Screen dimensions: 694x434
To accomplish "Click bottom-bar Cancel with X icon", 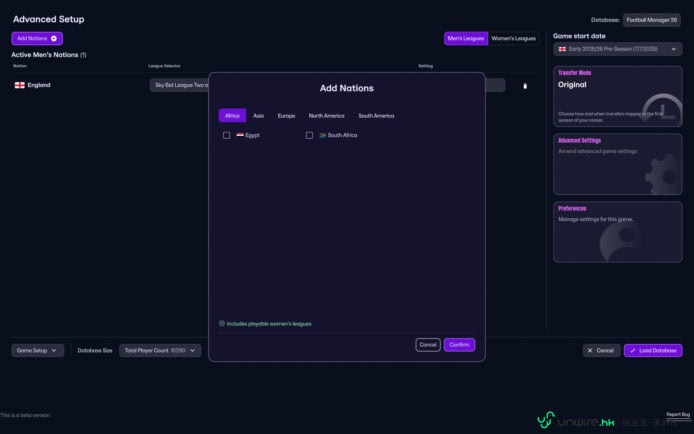I will [601, 350].
